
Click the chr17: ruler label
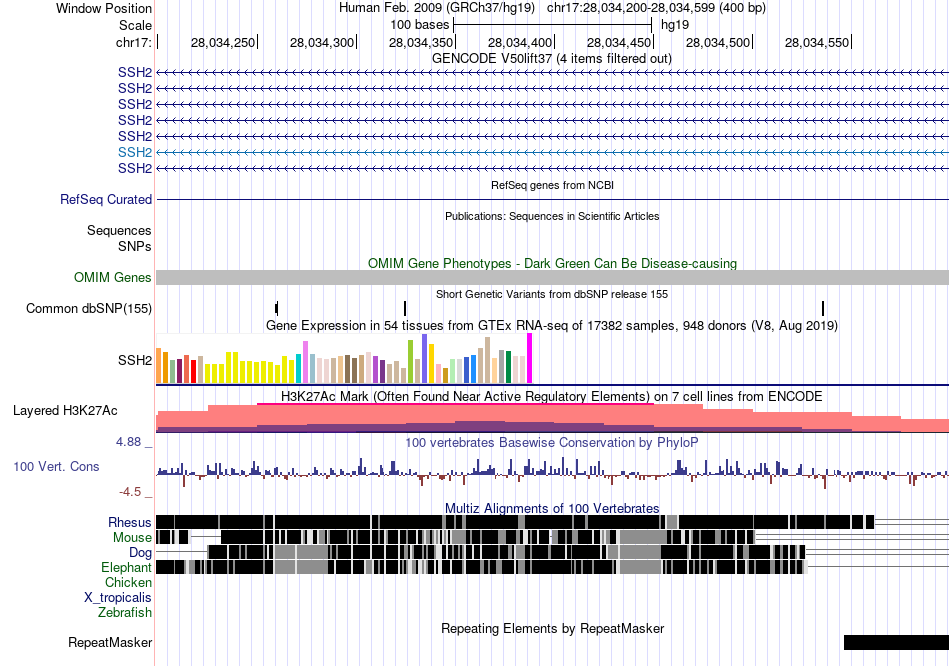(134, 42)
